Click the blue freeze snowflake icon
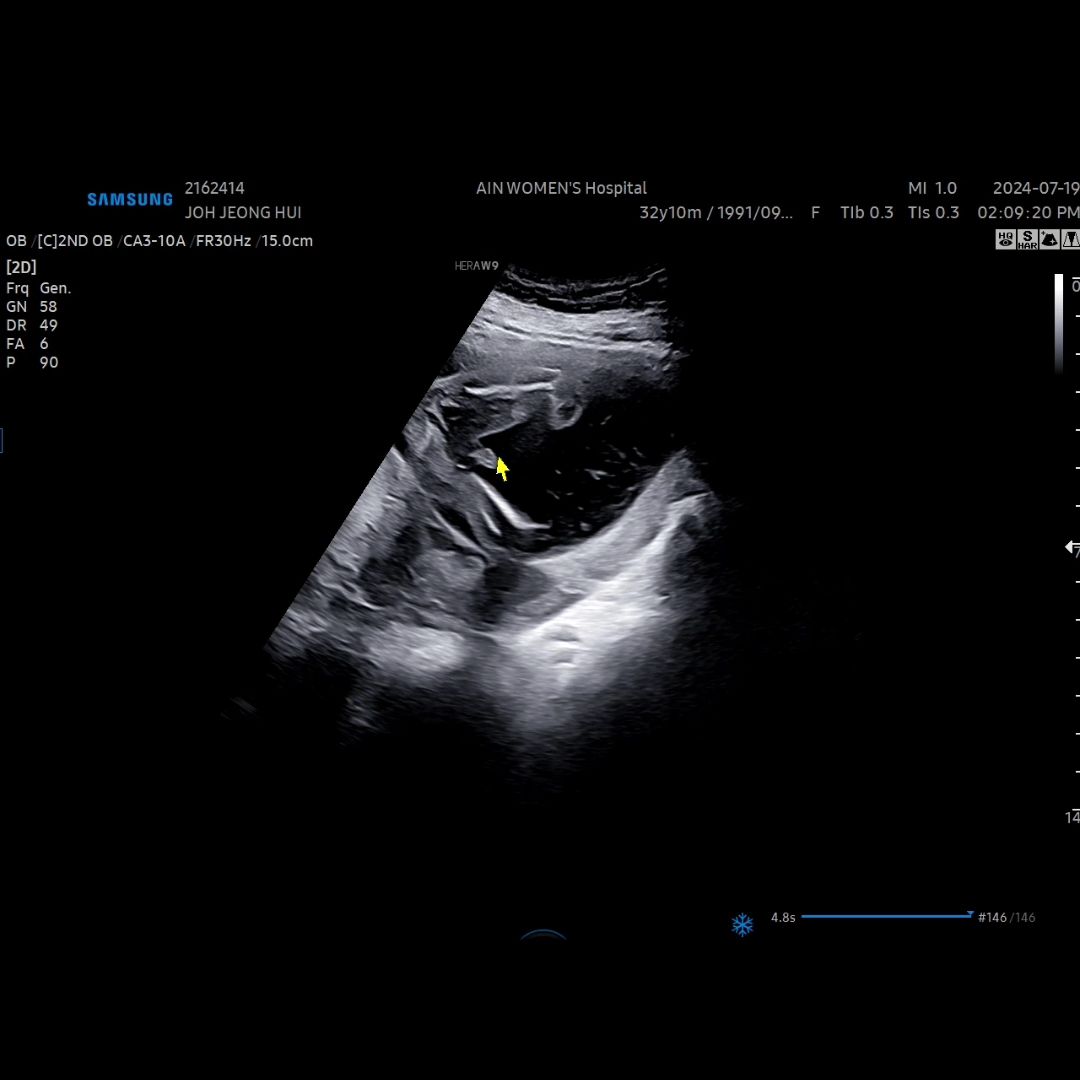 coord(742,924)
